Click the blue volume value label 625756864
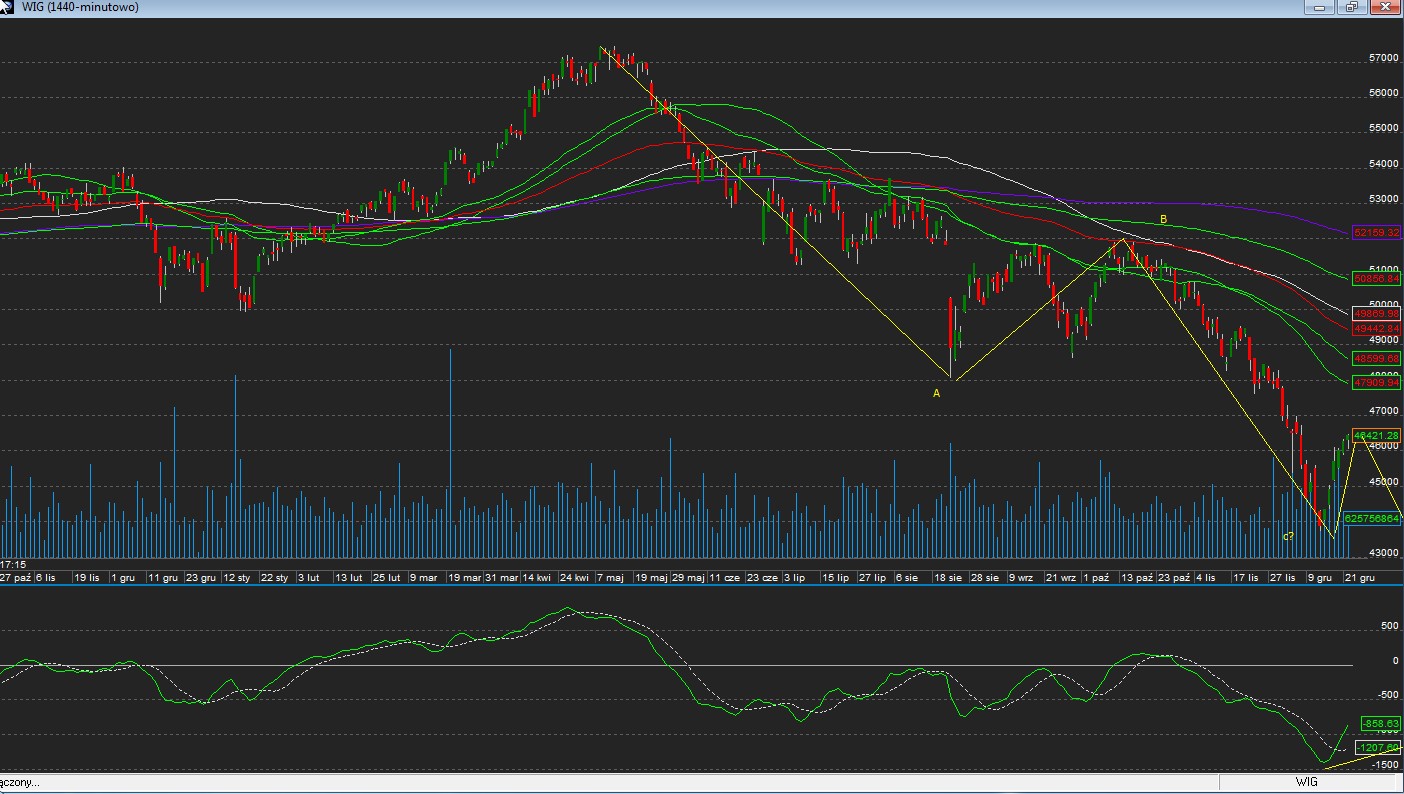Screen dimensions: 1404x794 click(1372, 518)
